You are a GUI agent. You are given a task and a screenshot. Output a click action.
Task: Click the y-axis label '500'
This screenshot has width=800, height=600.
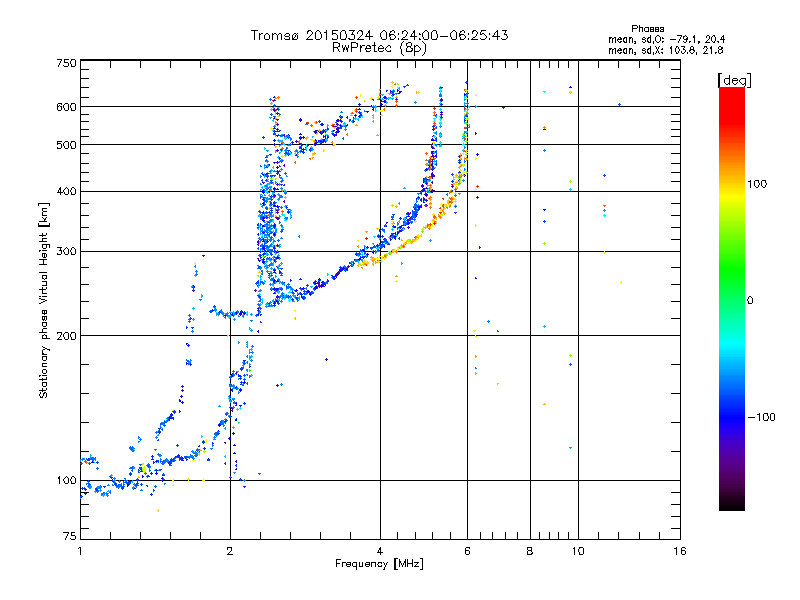click(x=66, y=145)
